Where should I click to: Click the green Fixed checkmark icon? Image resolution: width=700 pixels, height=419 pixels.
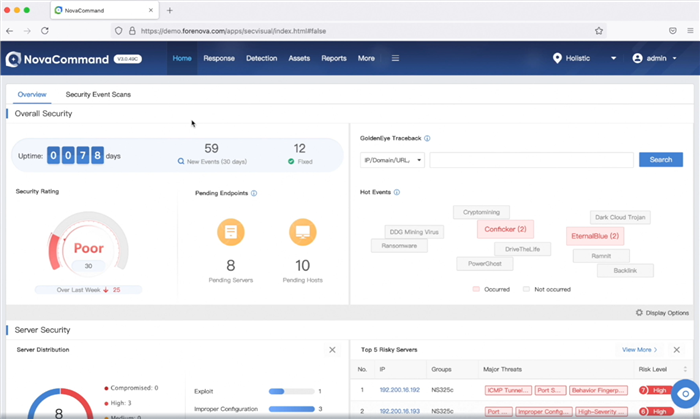291,162
